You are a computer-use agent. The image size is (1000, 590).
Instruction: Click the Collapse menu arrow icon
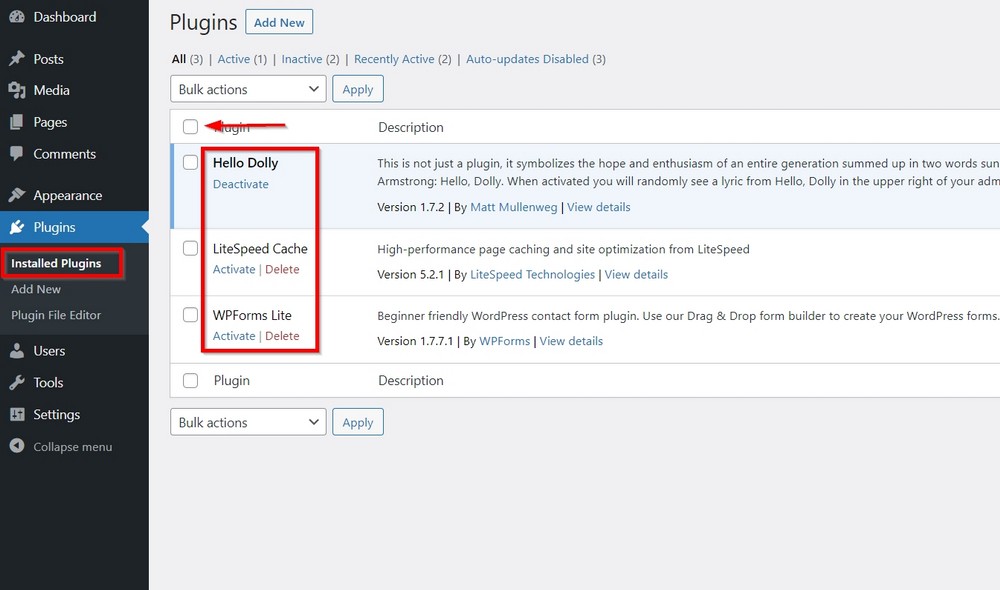tap(17, 446)
